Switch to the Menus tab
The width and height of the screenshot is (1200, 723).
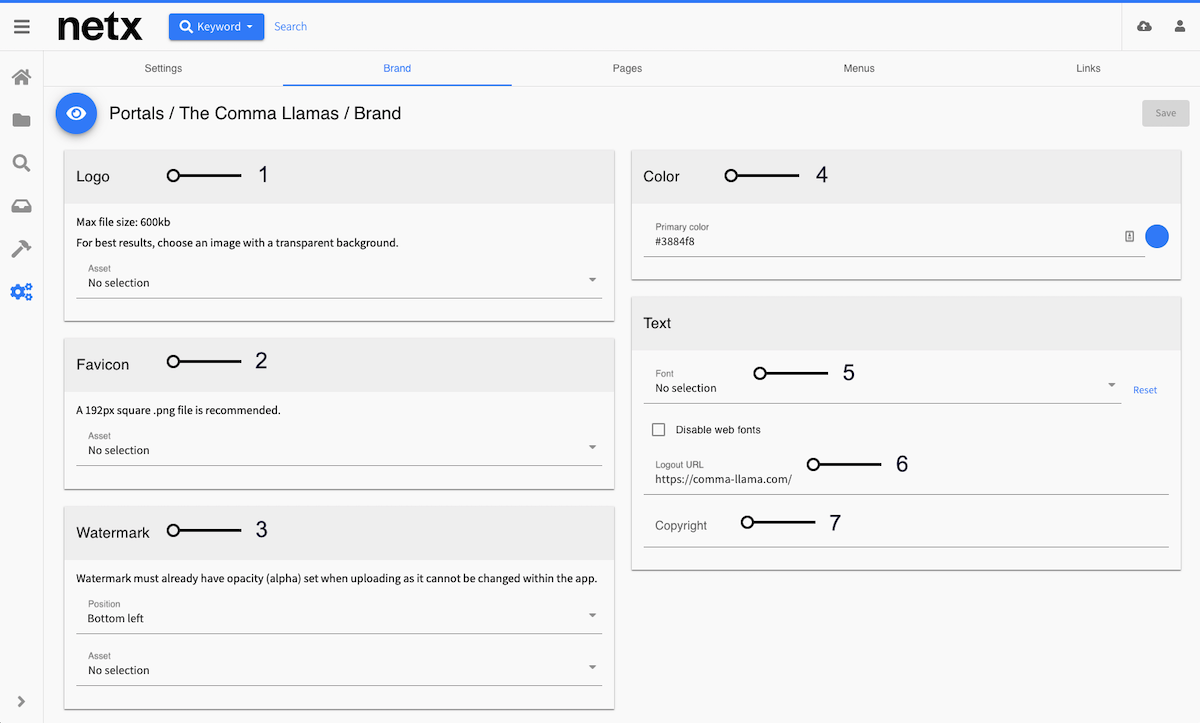[858, 68]
